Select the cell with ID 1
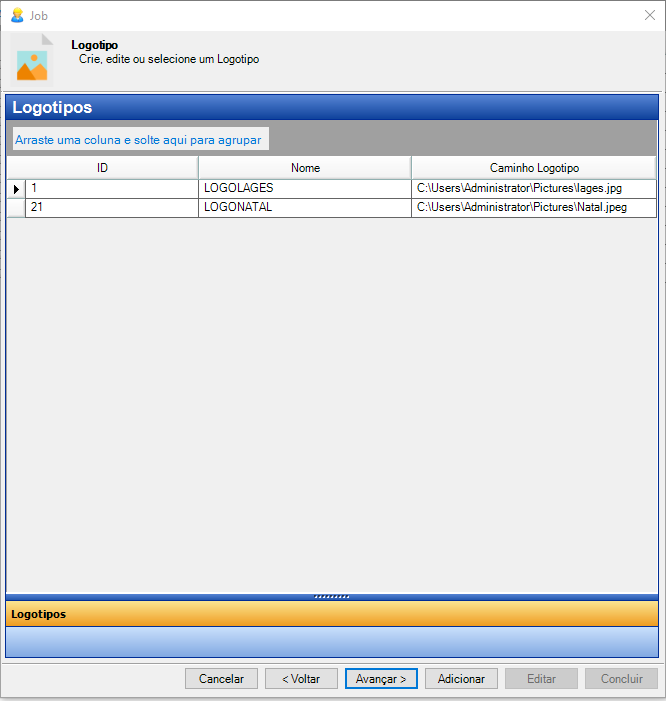The width and height of the screenshot is (666, 701). [x=111, y=188]
